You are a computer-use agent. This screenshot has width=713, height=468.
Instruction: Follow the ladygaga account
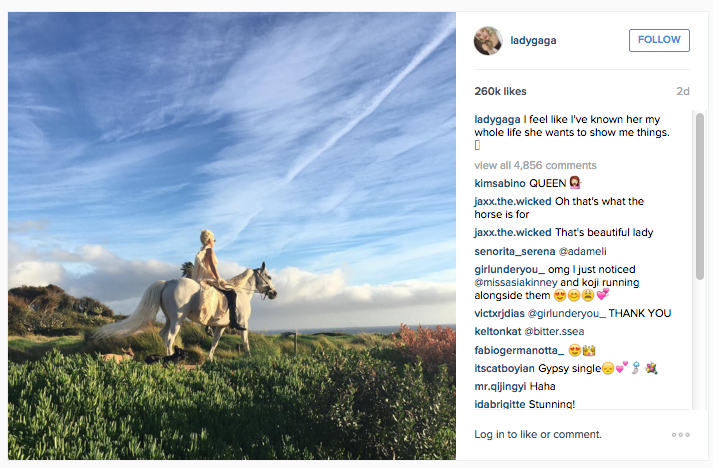(659, 40)
